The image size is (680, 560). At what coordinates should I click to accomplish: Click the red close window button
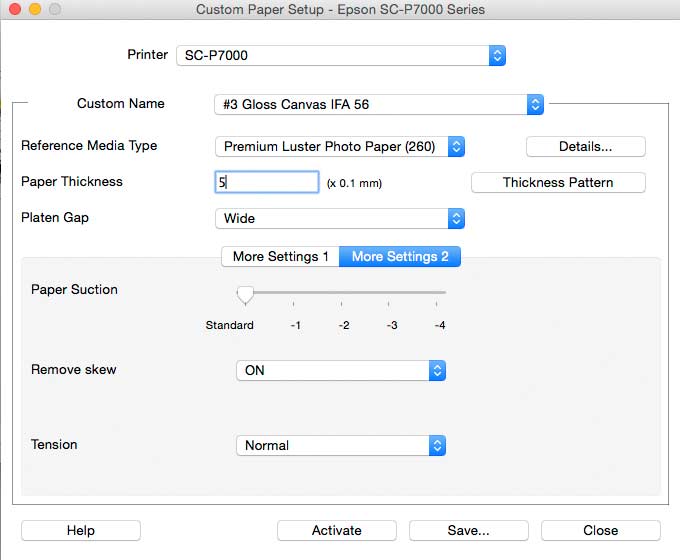pyautogui.click(x=15, y=9)
